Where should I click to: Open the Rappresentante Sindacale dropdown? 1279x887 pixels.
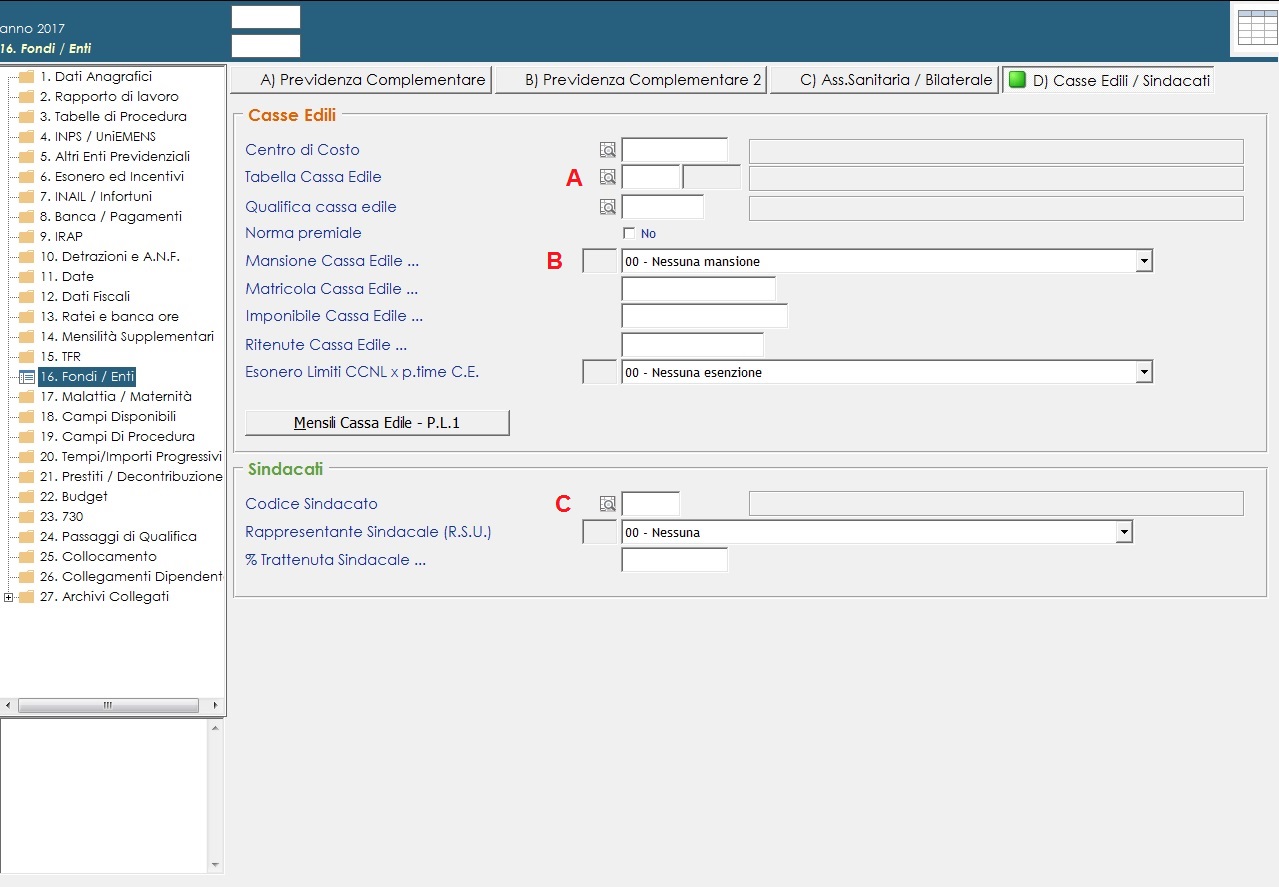[x=1124, y=533]
